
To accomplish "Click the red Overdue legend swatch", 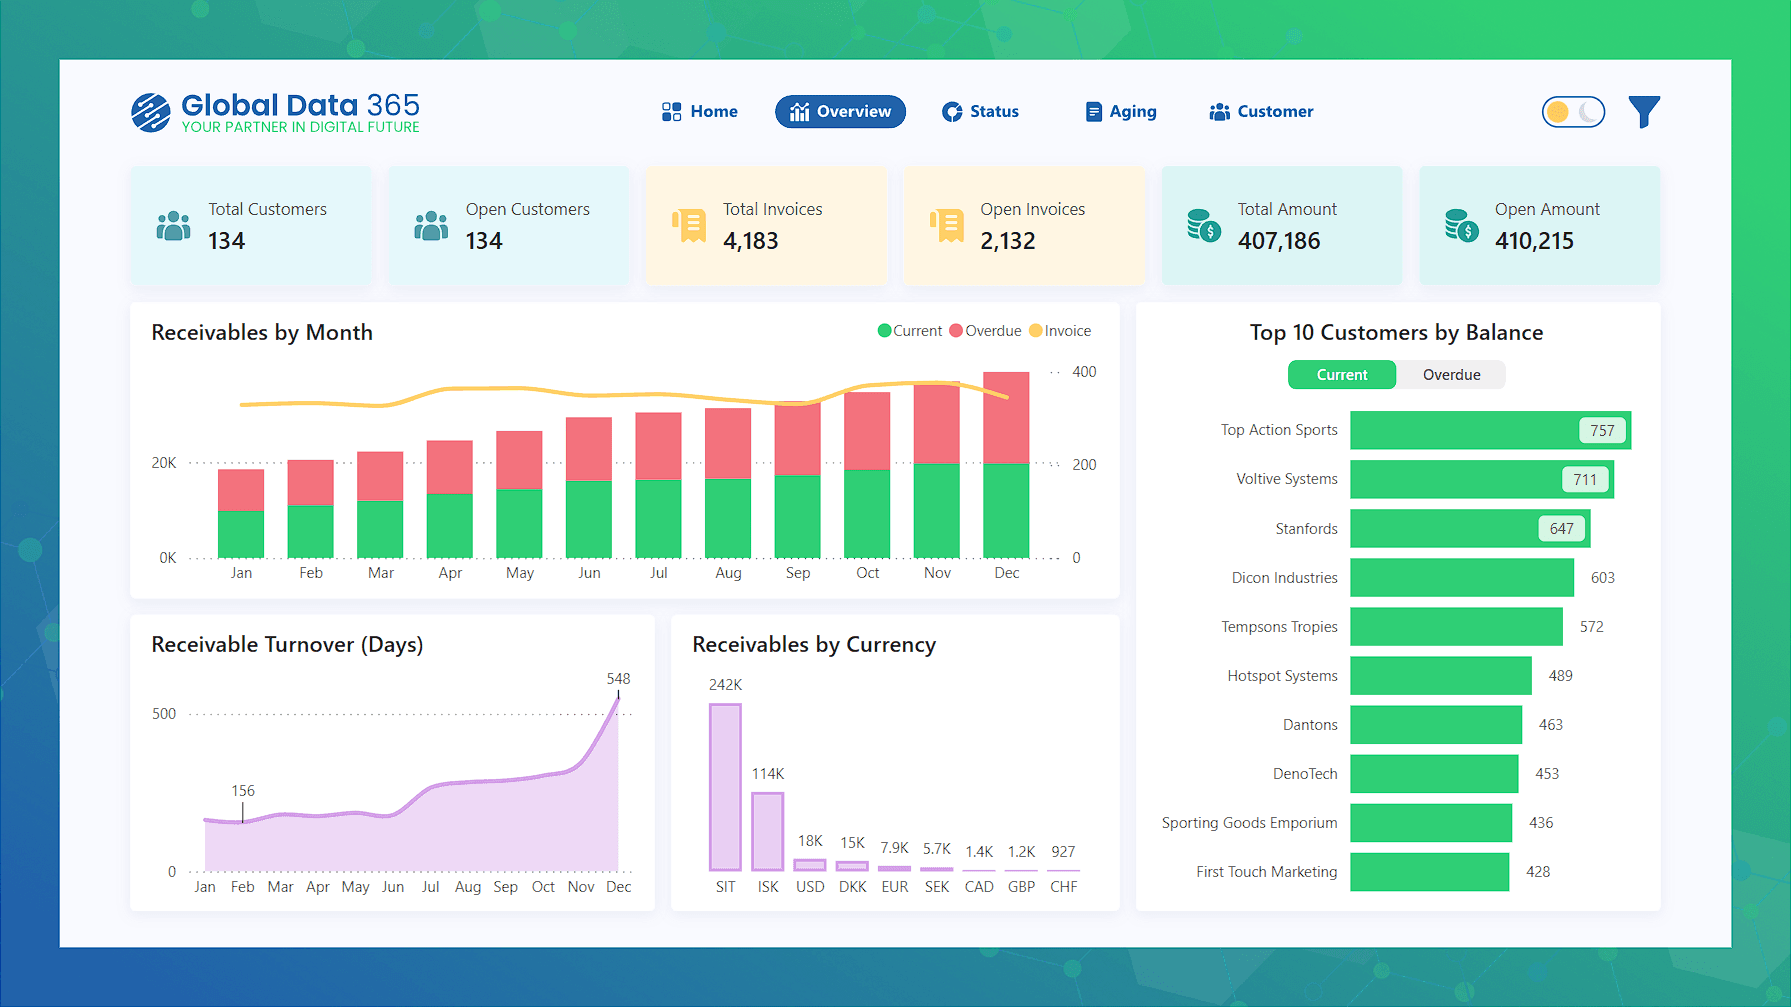I will (x=956, y=331).
